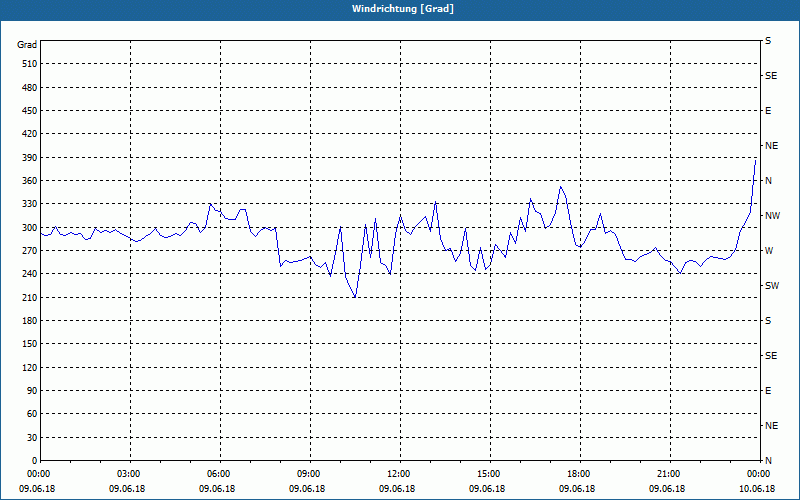The height and width of the screenshot is (500, 800).
Task: Click the '300' axis value
Action: pos(30,228)
